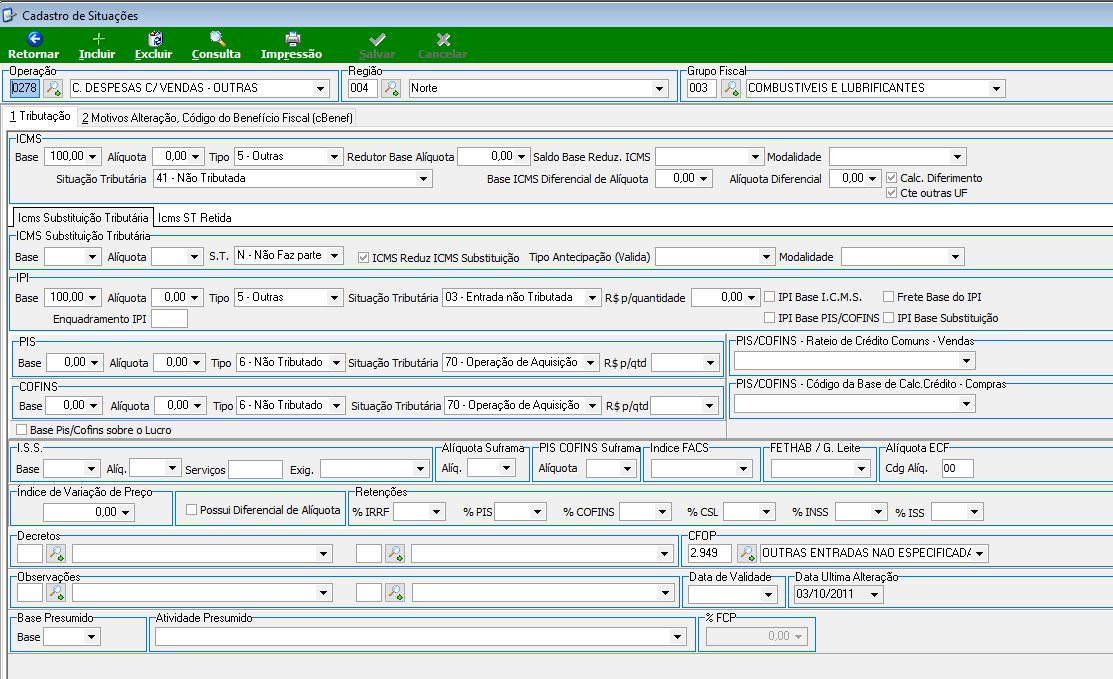Click the Excluir toolbar icon
The image size is (1113, 679).
click(154, 39)
